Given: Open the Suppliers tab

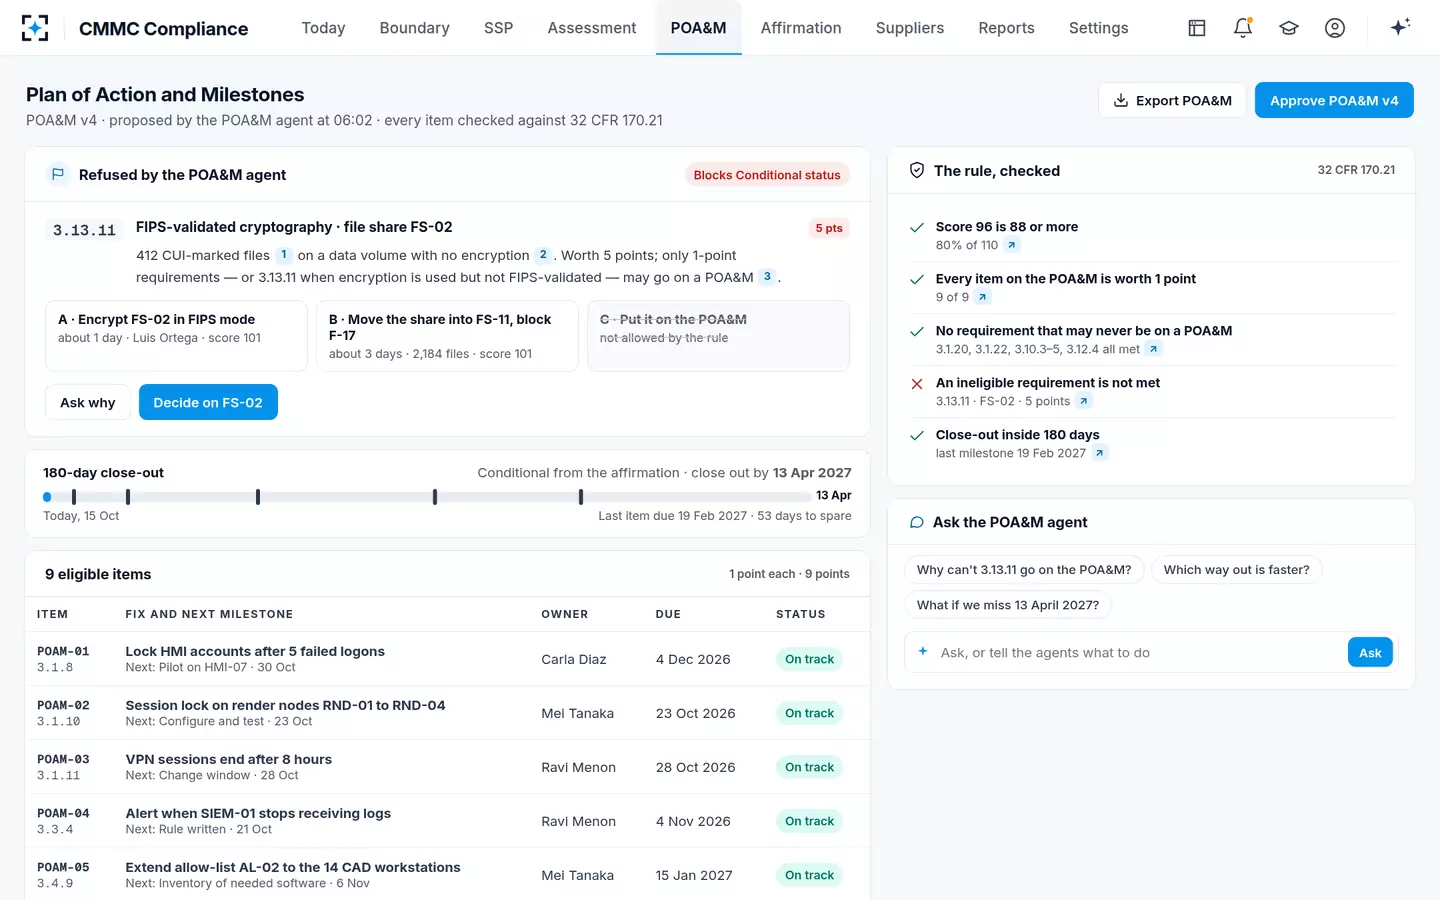Looking at the screenshot, I should tap(909, 28).
